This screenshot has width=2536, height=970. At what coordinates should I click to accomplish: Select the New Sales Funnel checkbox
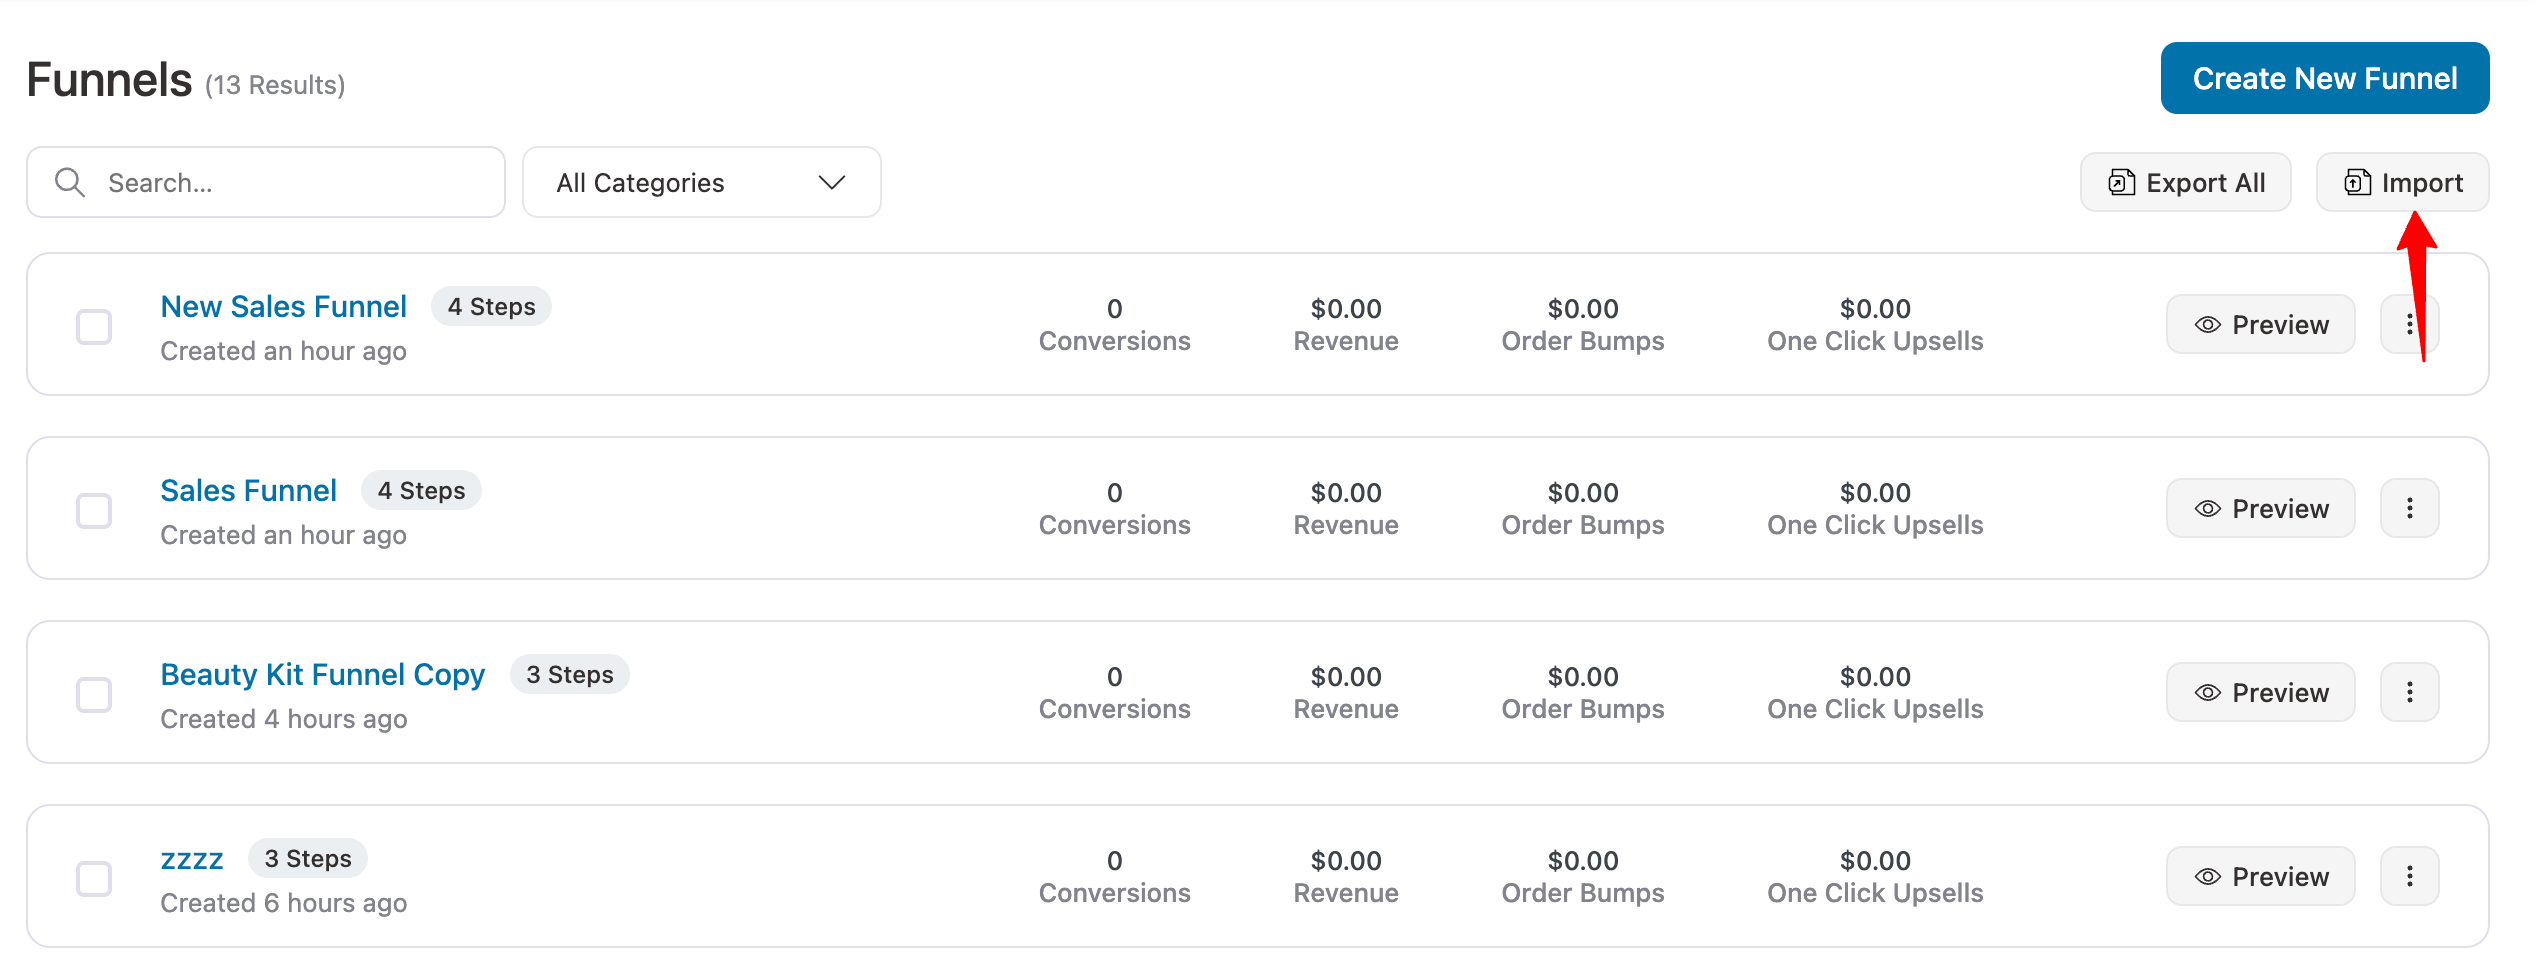pyautogui.click(x=94, y=327)
